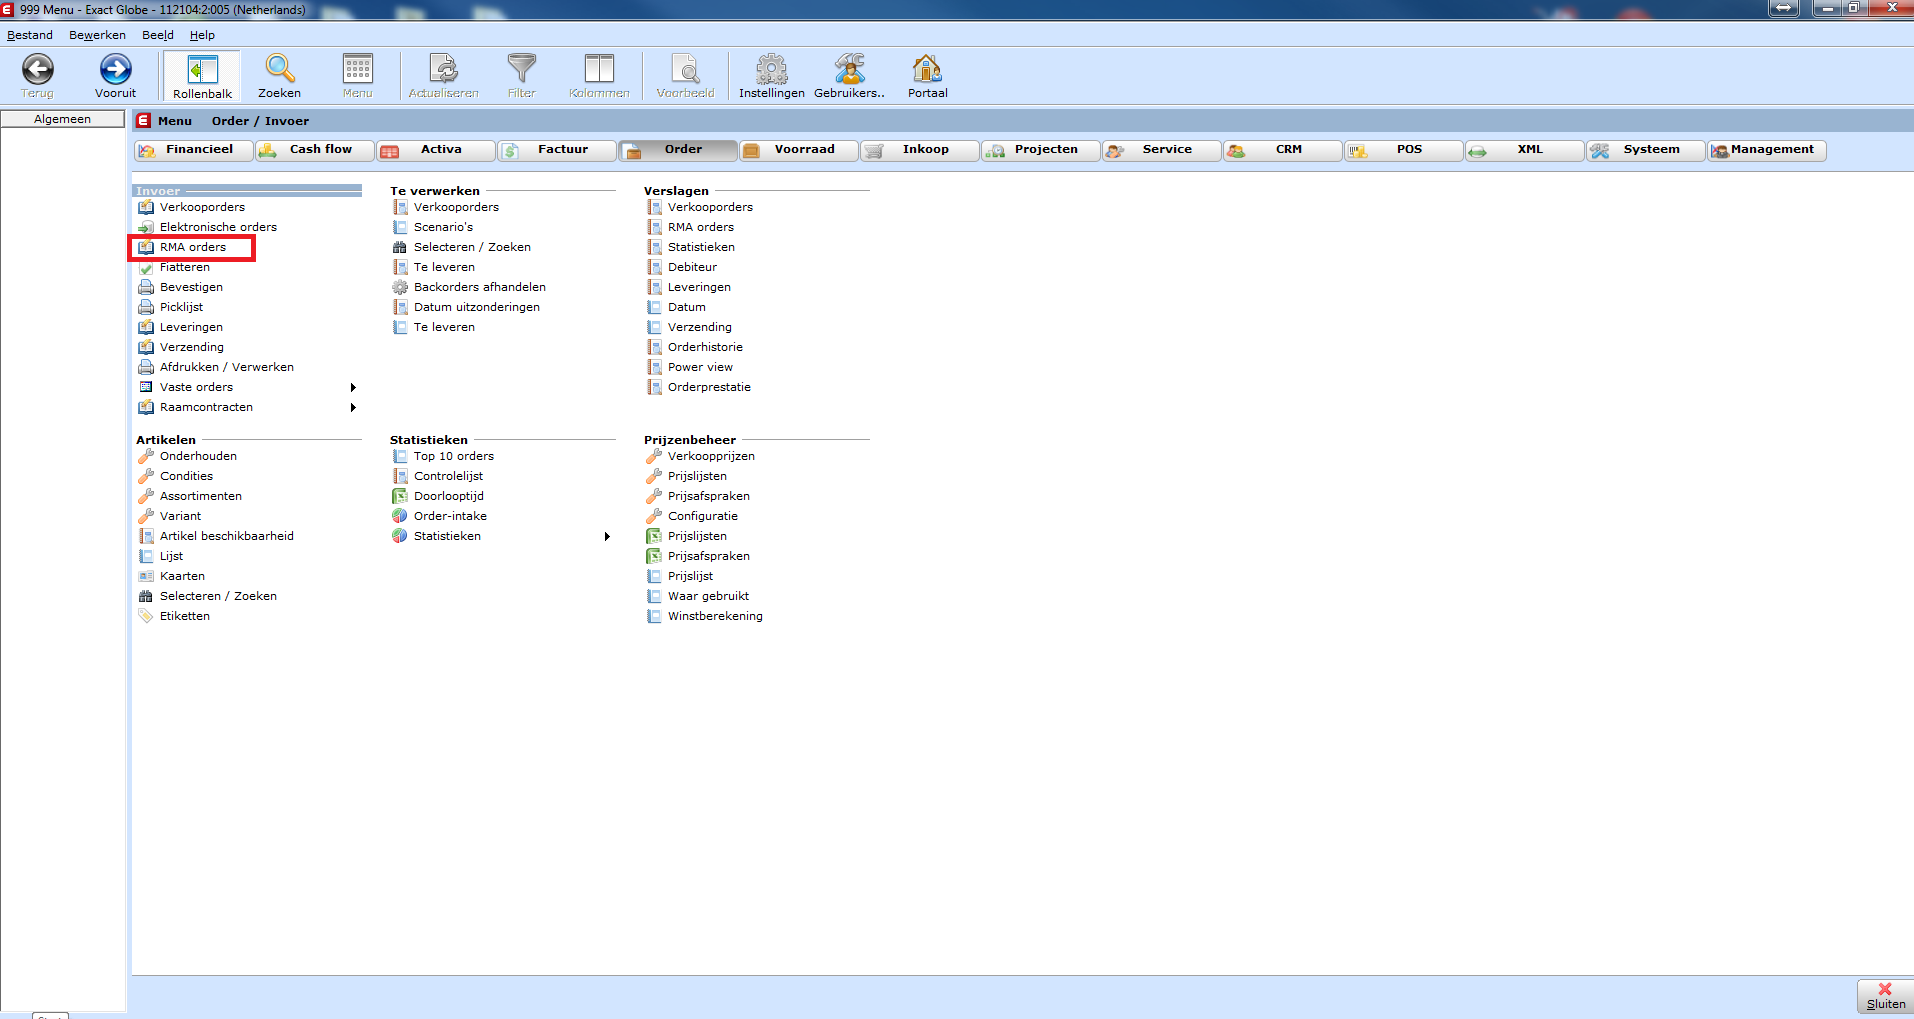The image size is (1914, 1019).
Task: Open Zoeken magnifier tool
Action: [279, 69]
